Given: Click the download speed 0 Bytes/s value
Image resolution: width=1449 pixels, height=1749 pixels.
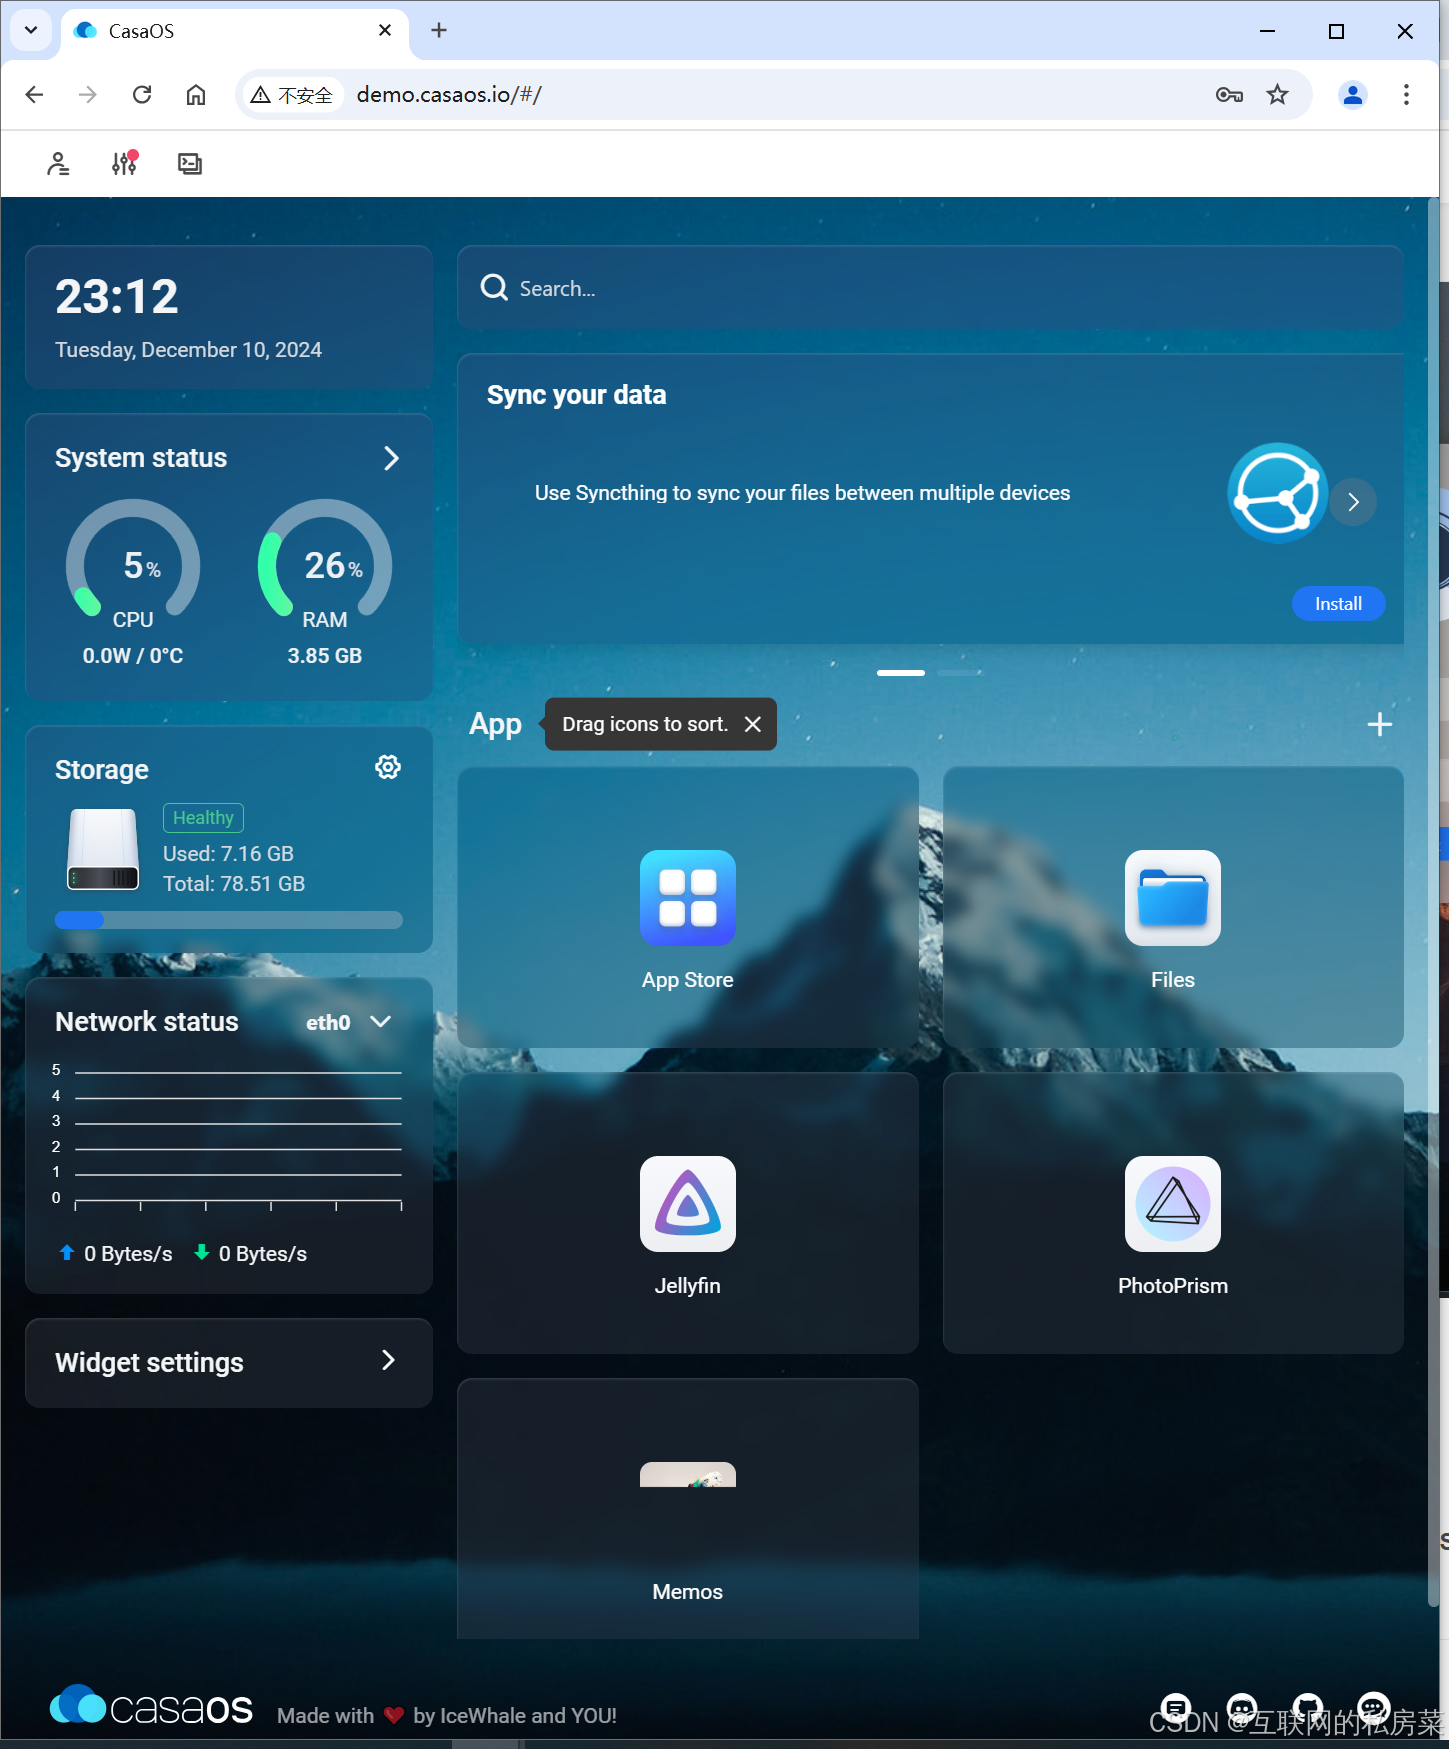Looking at the screenshot, I should pyautogui.click(x=263, y=1254).
